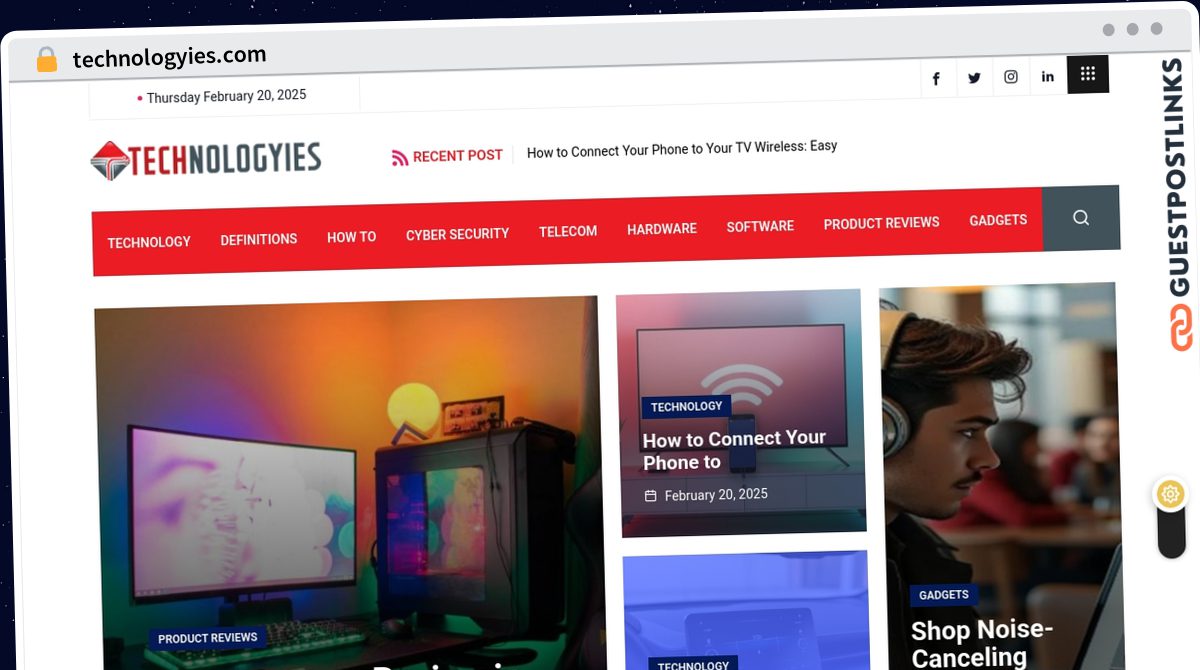Click the GuestPostLinks chain logo icon
The height and width of the screenshot is (670, 1200).
[x=1181, y=328]
